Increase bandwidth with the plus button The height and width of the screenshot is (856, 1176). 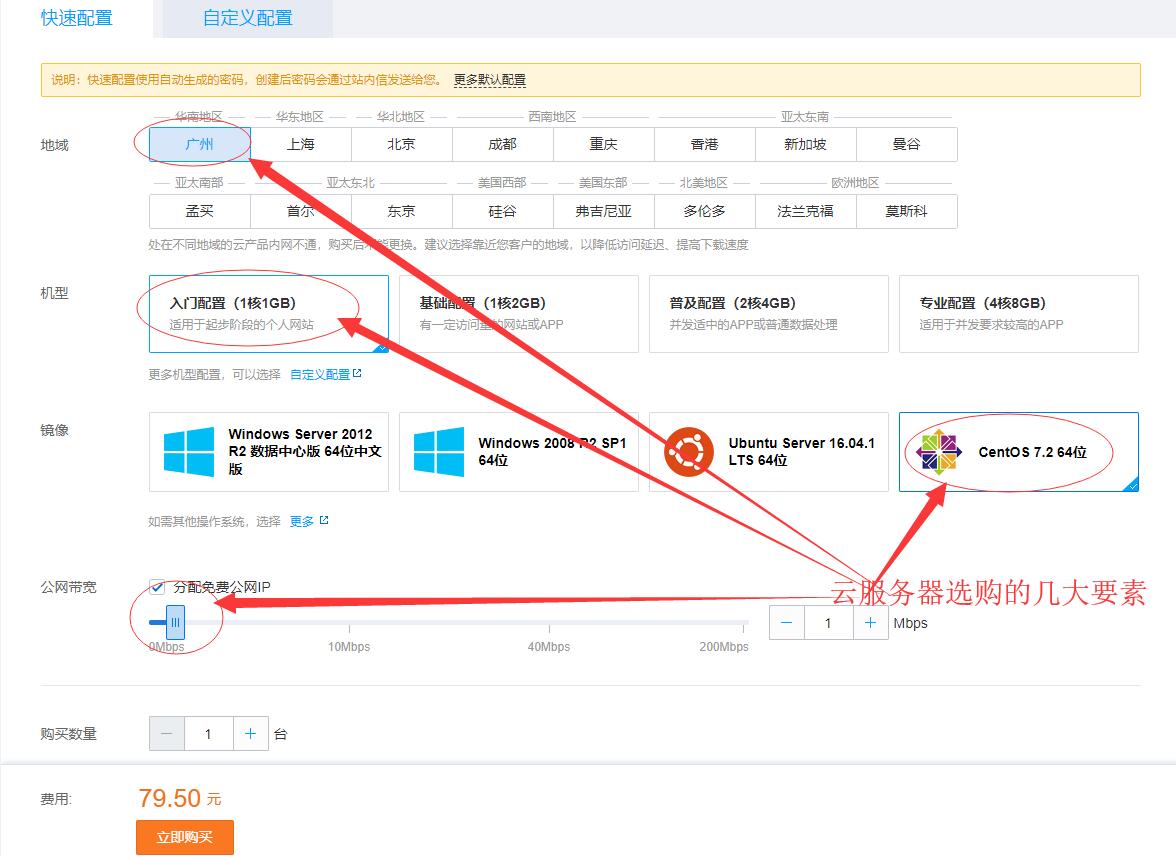[871, 623]
